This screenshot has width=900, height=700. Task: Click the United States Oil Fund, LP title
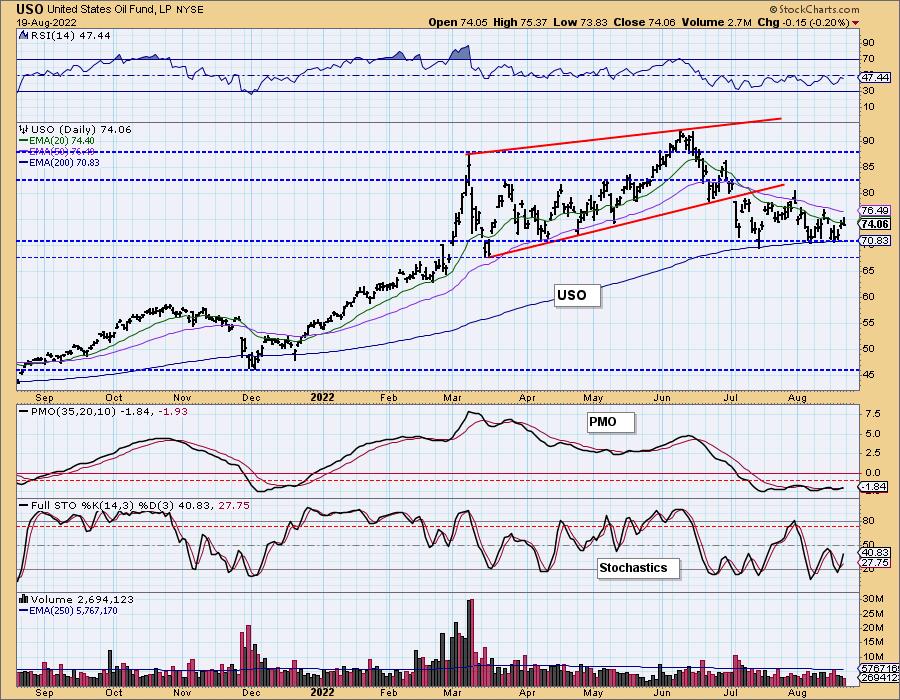(x=109, y=10)
